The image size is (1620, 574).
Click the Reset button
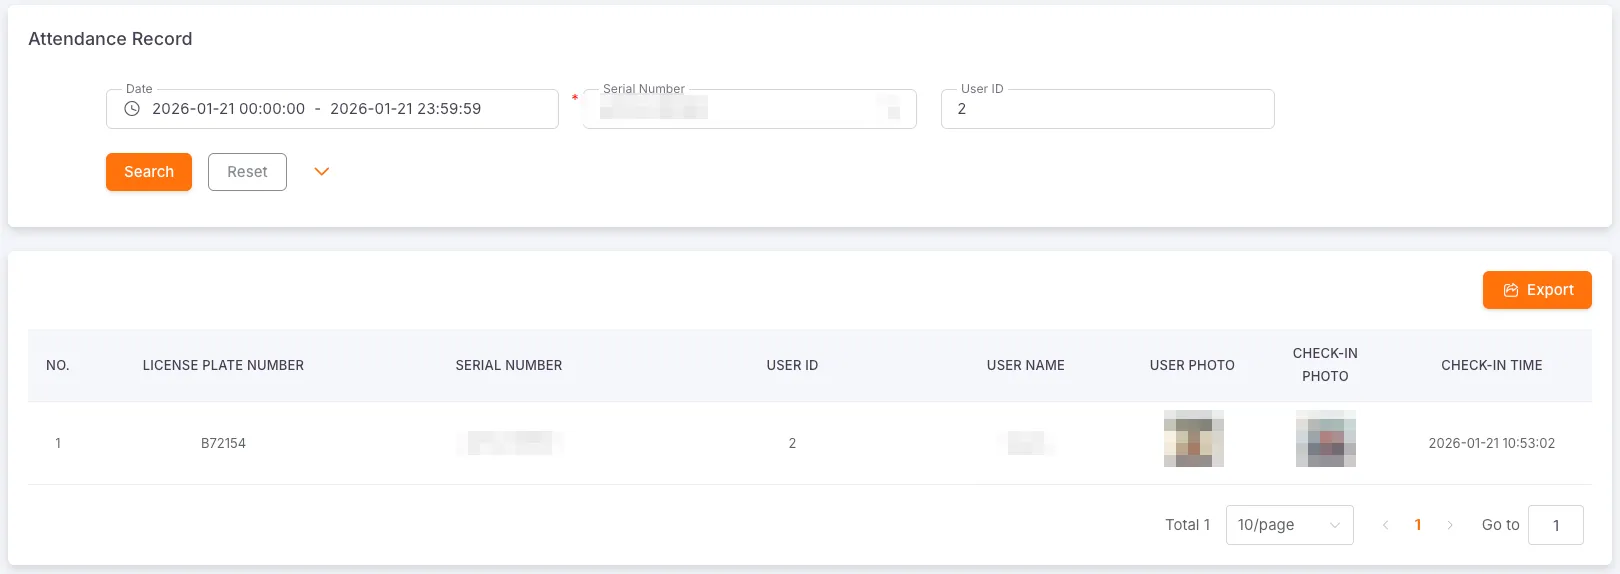pos(247,172)
